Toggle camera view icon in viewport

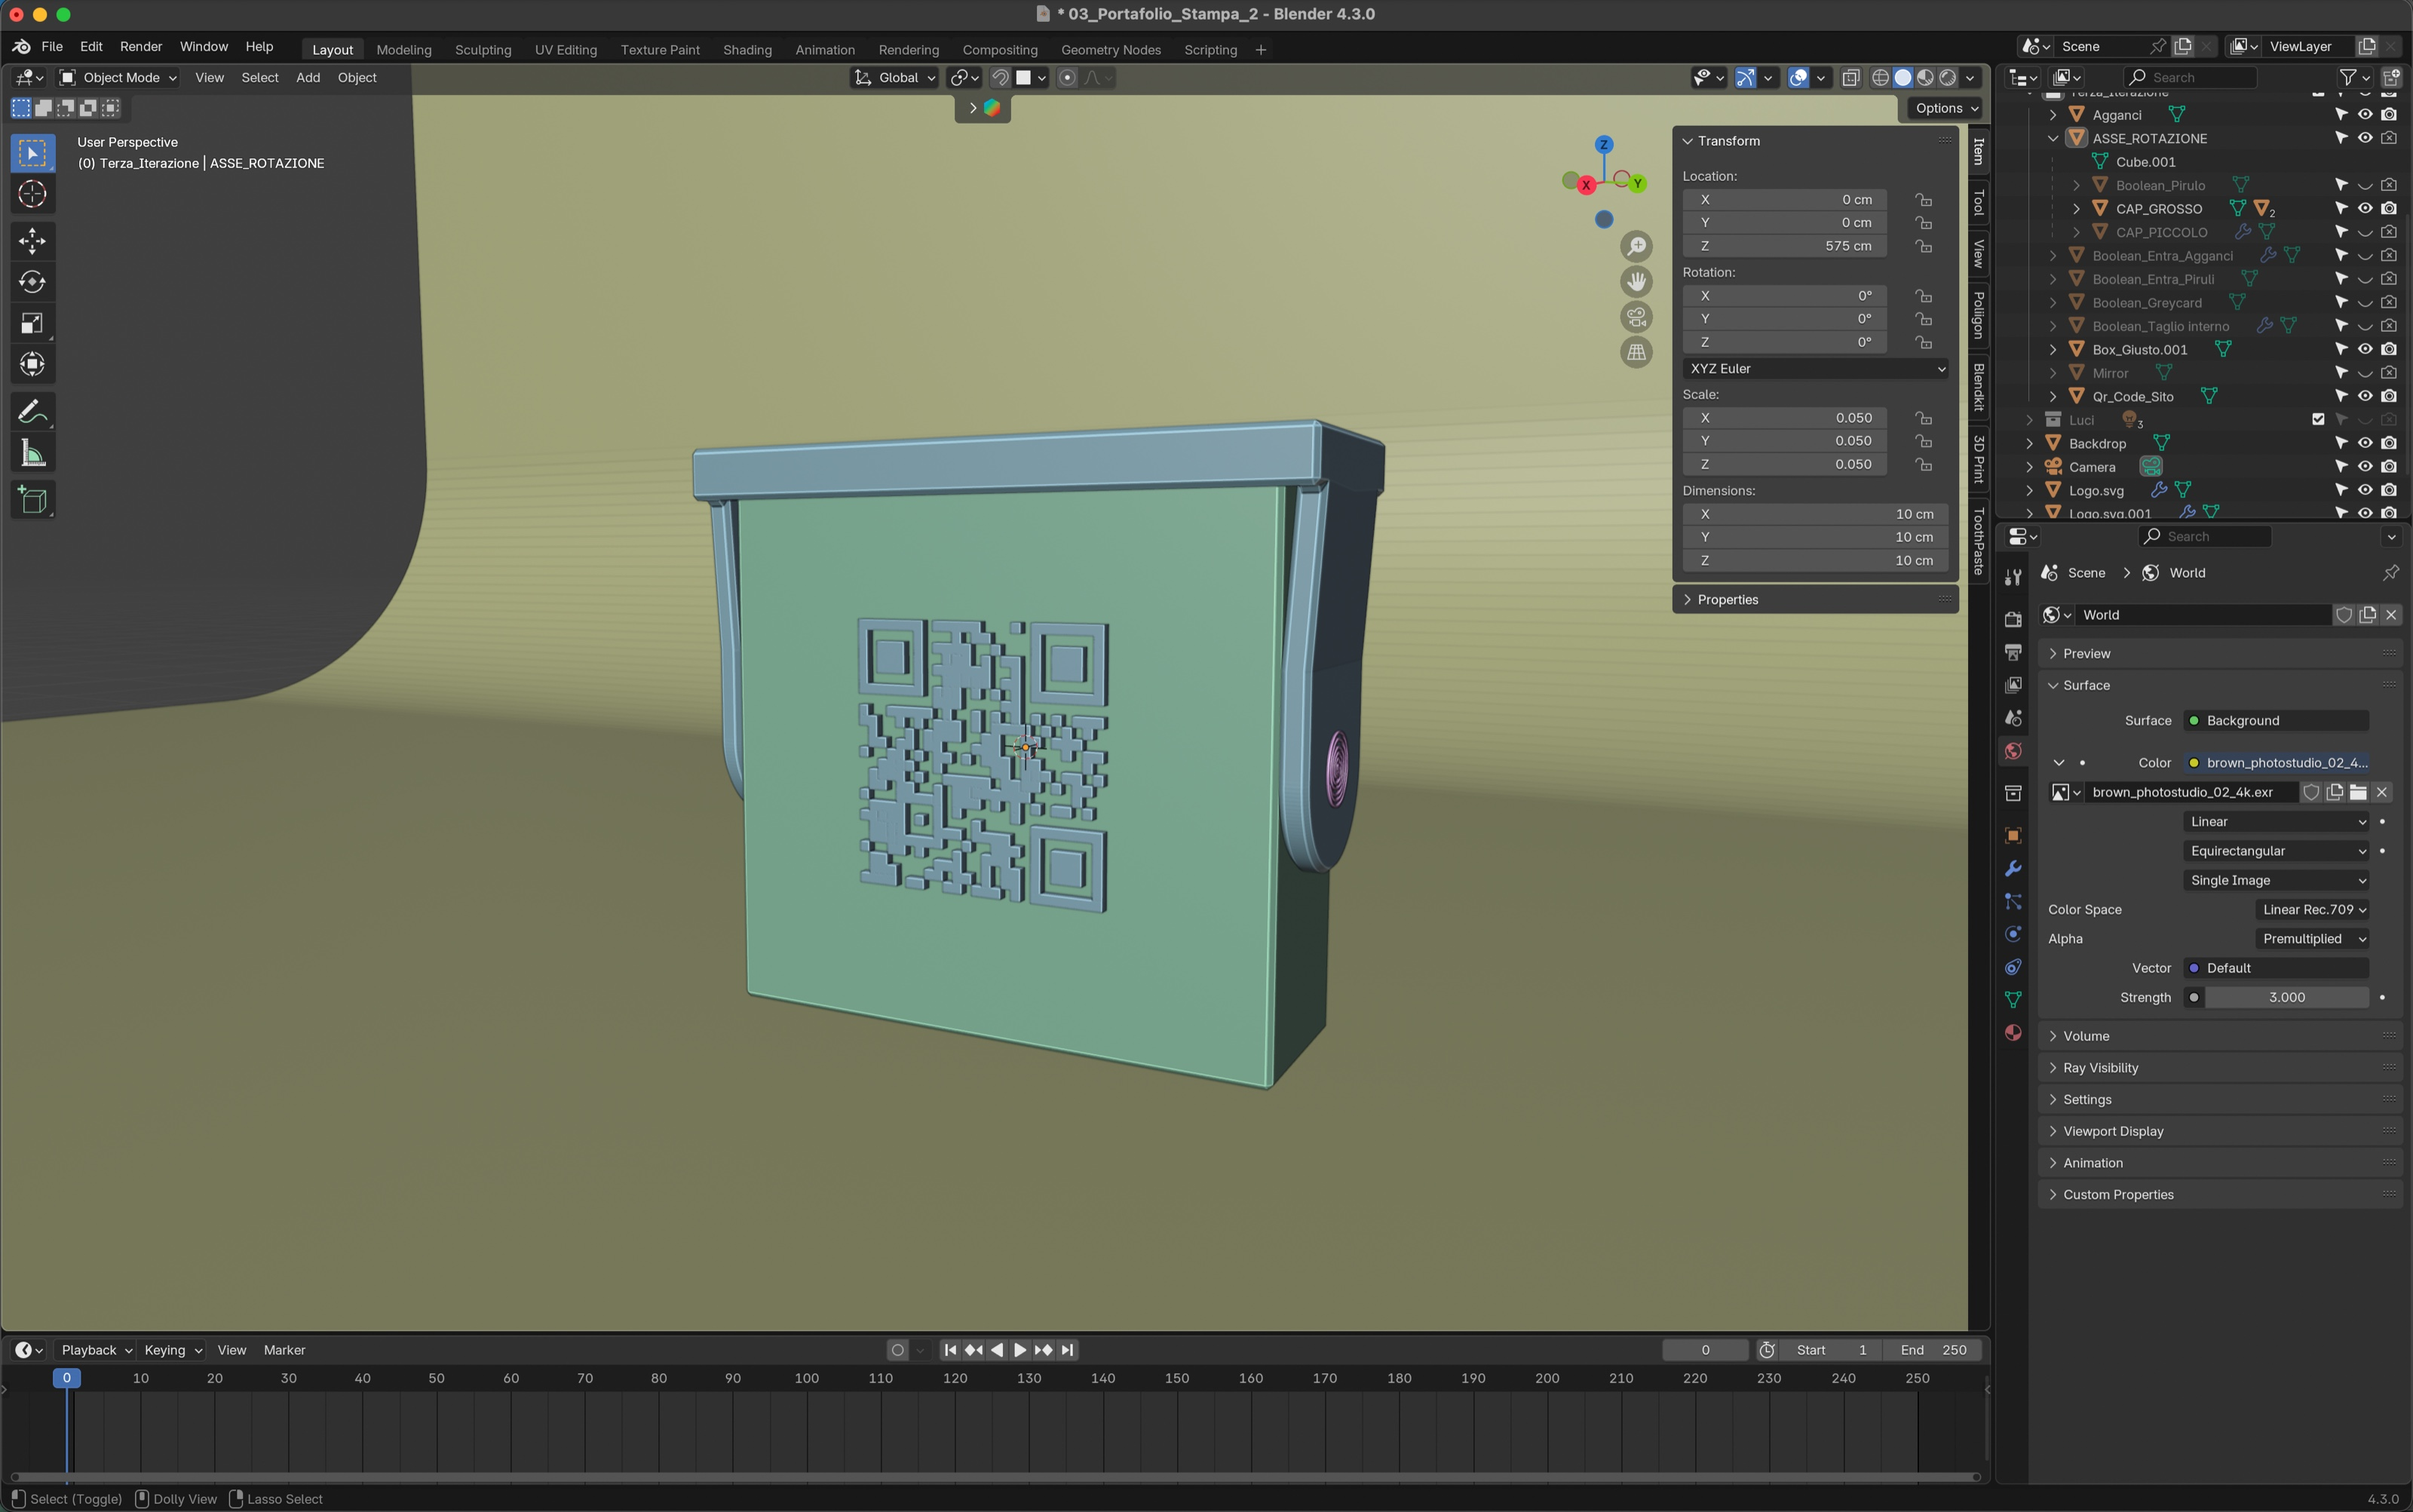click(1636, 317)
